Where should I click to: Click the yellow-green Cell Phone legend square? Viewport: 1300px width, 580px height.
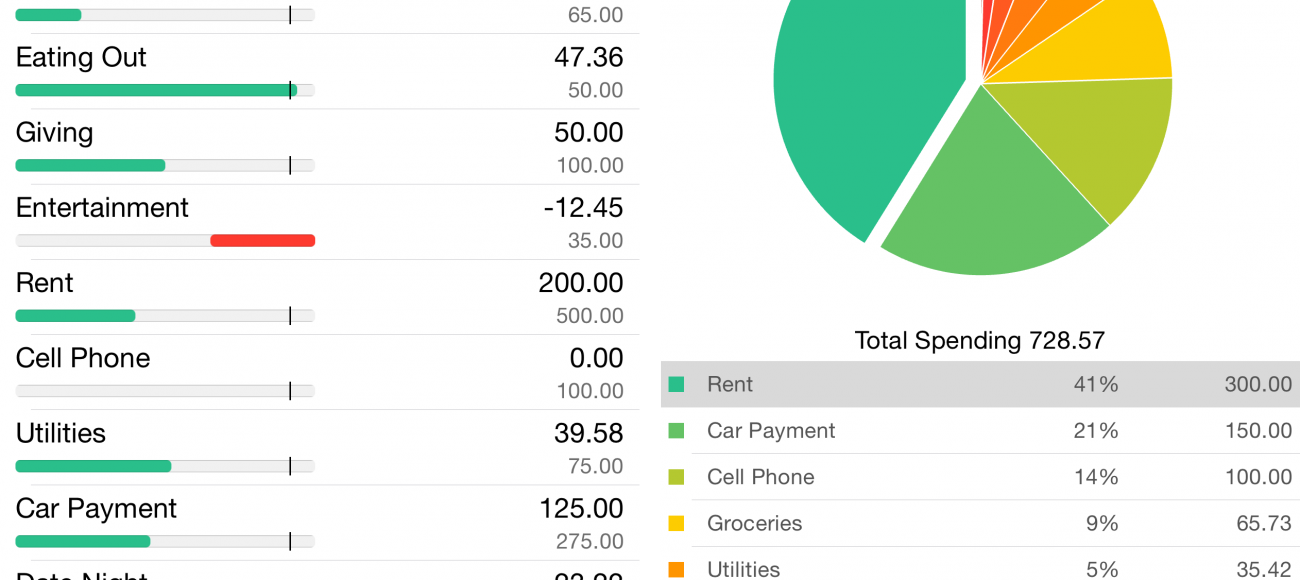(x=676, y=477)
